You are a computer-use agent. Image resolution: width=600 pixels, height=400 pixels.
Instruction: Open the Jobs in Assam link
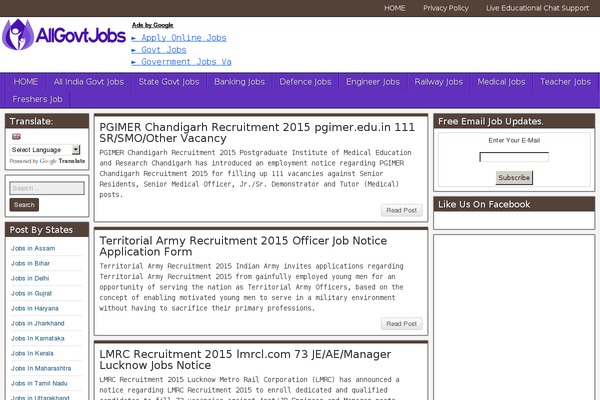tap(33, 248)
